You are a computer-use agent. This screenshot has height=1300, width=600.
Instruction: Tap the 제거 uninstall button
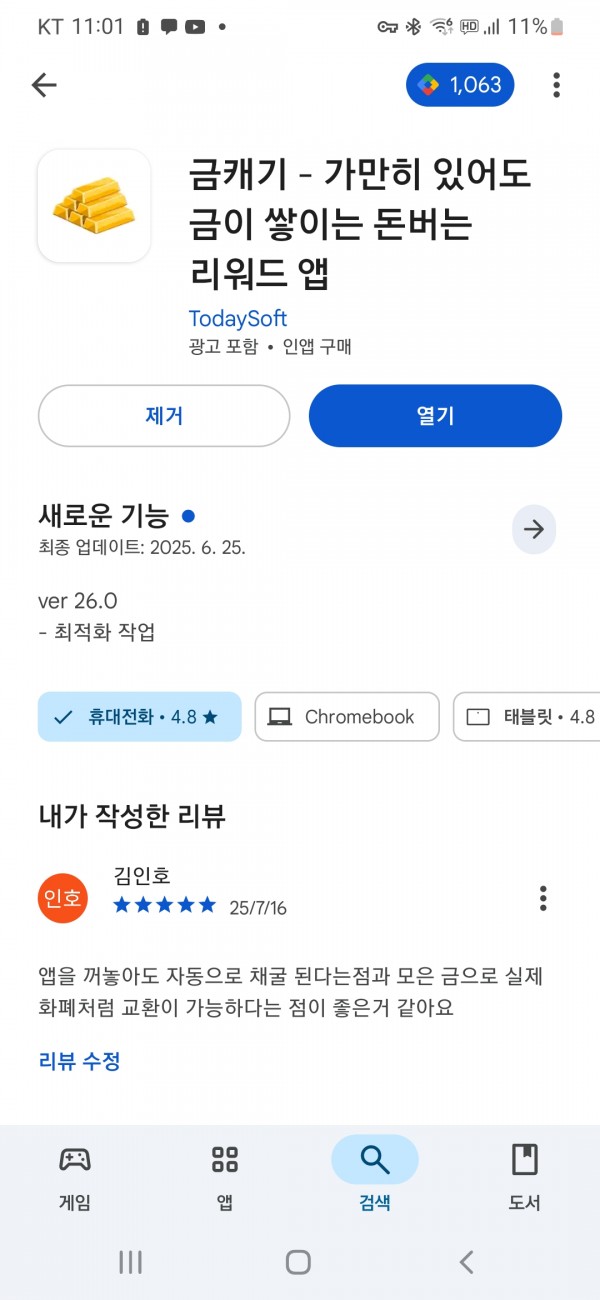coord(164,415)
